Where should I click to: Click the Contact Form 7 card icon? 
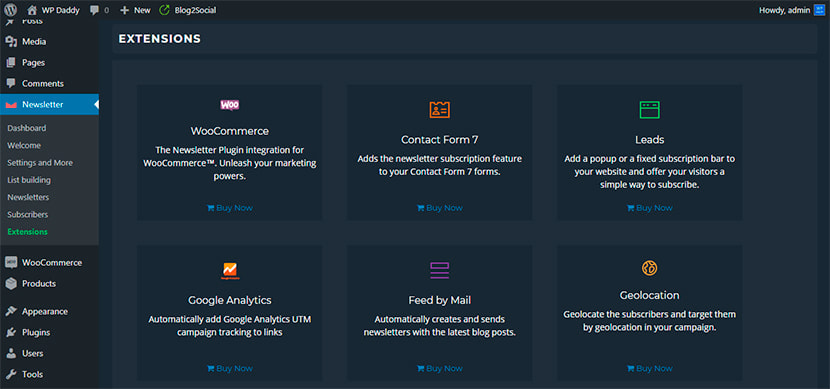pyautogui.click(x=439, y=110)
